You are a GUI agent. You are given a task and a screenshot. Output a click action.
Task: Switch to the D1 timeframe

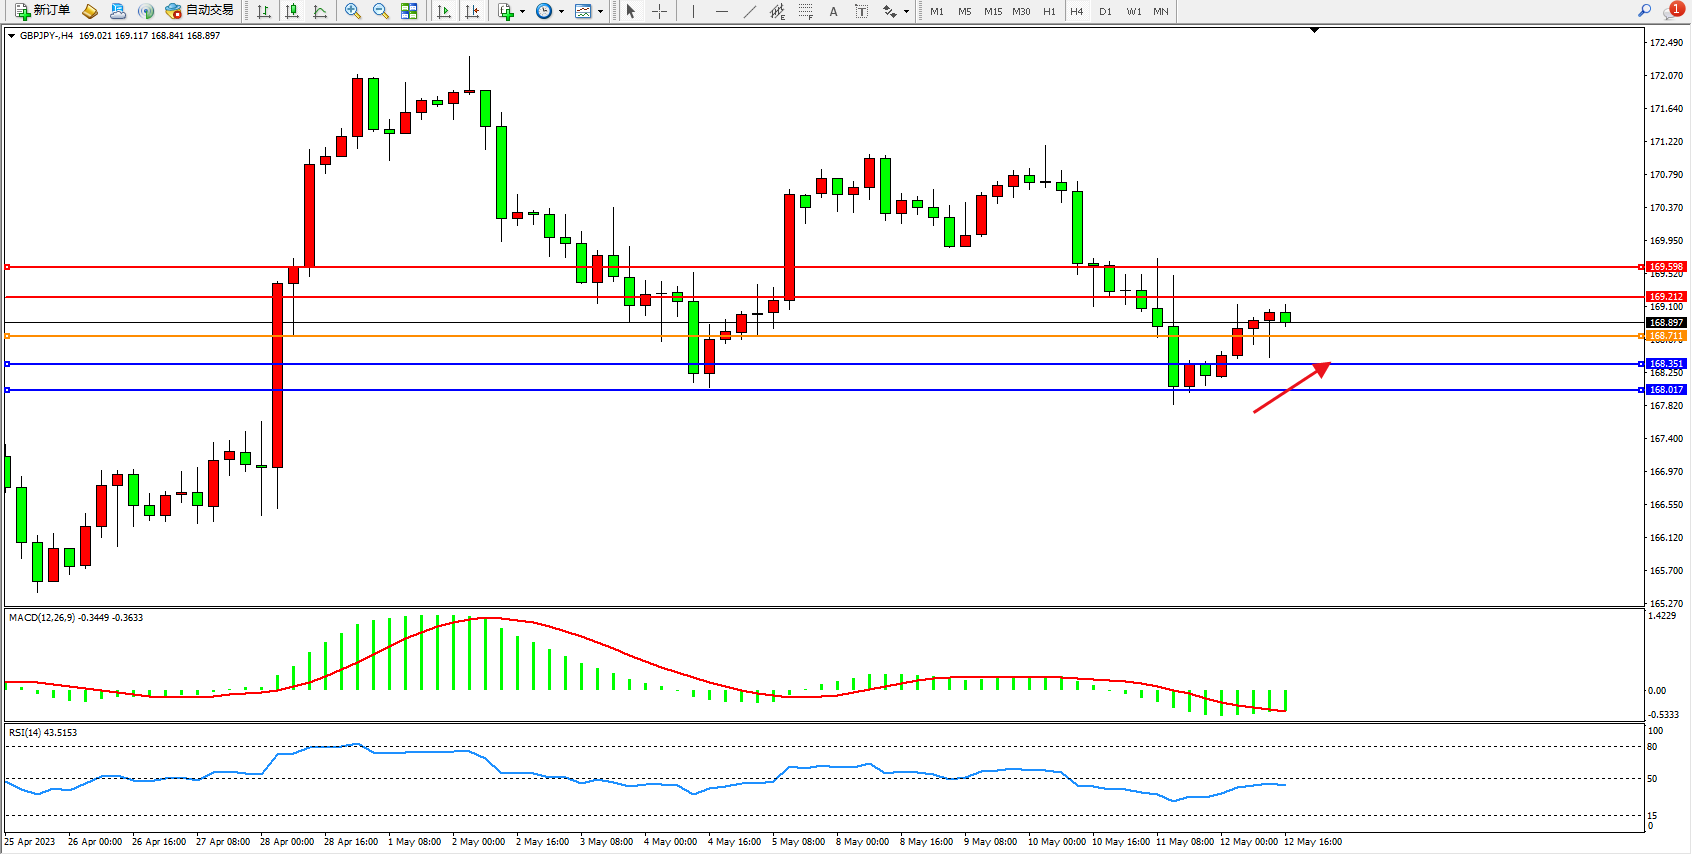1105,11
